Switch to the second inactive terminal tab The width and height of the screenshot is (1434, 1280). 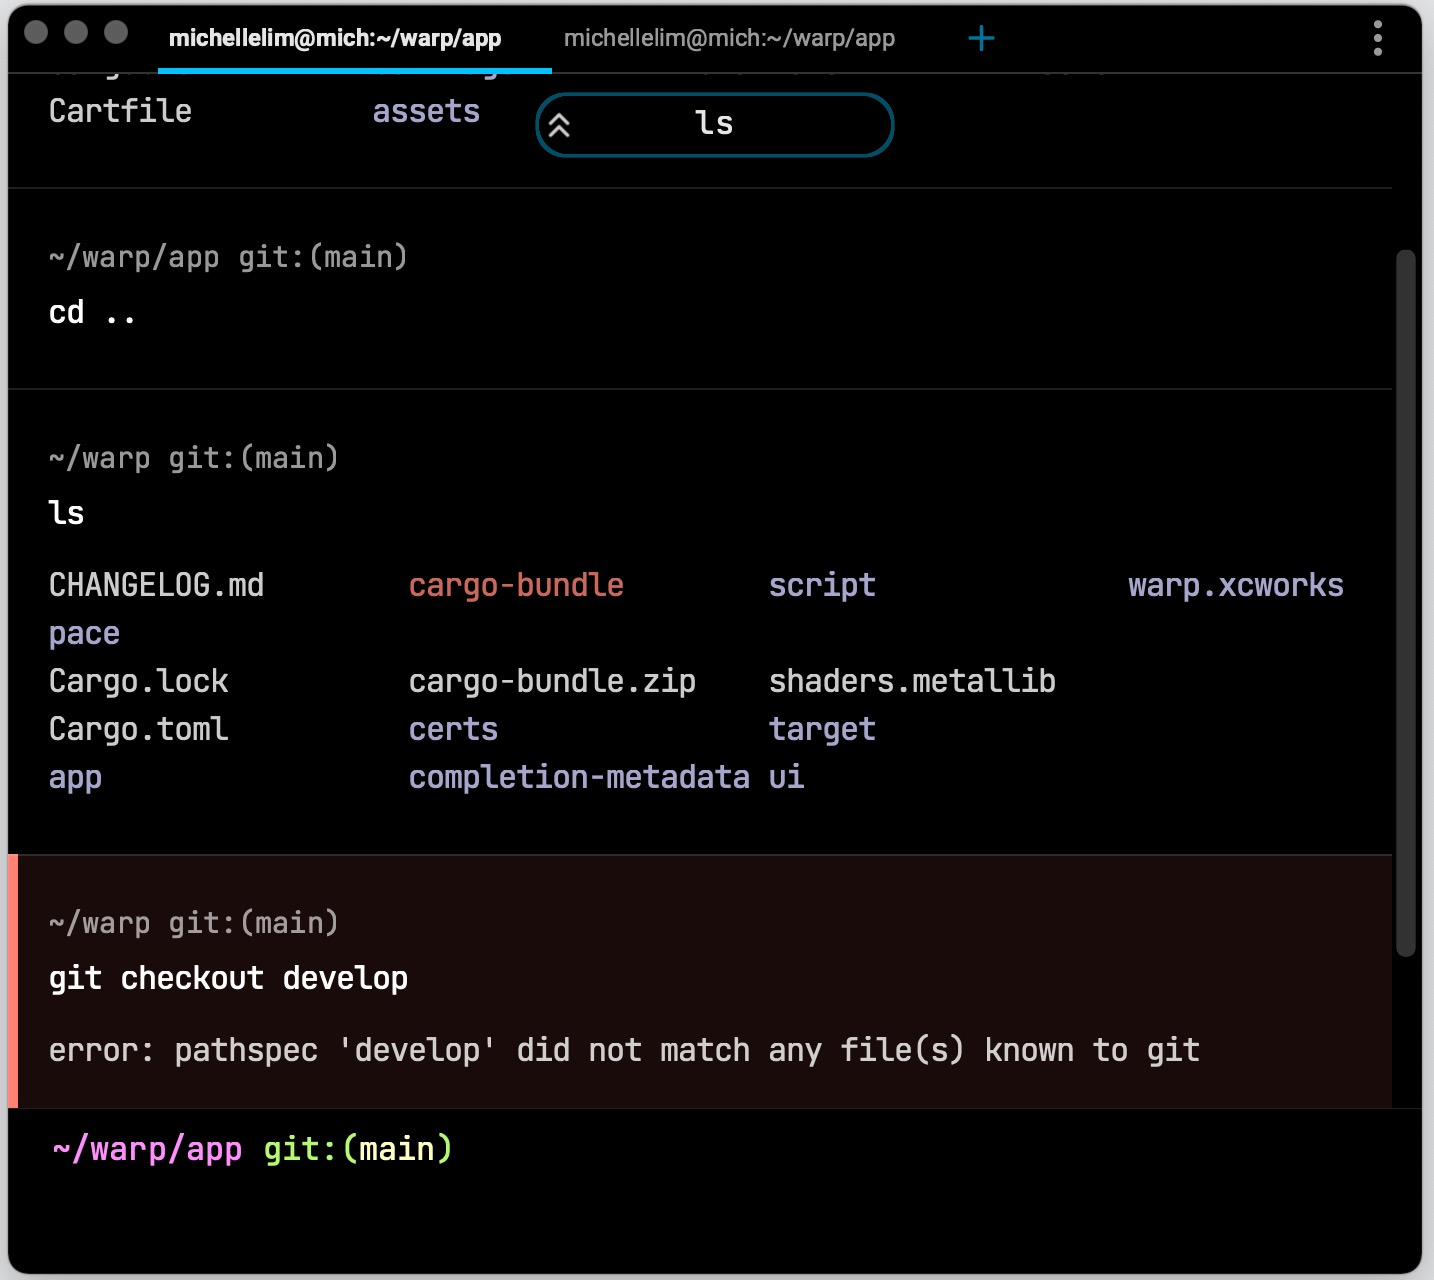tap(729, 39)
